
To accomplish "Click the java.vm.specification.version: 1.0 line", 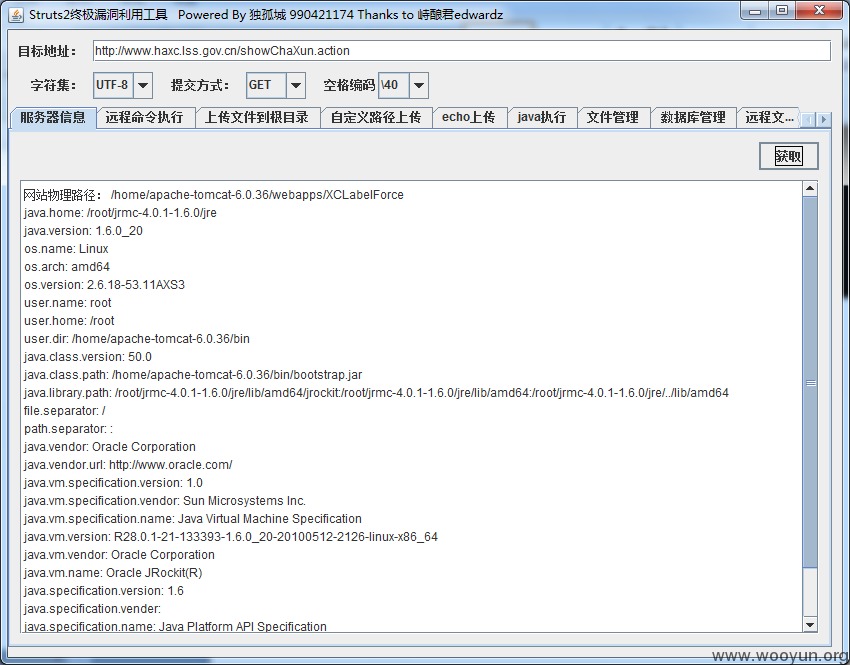I will pyautogui.click(x=113, y=482).
